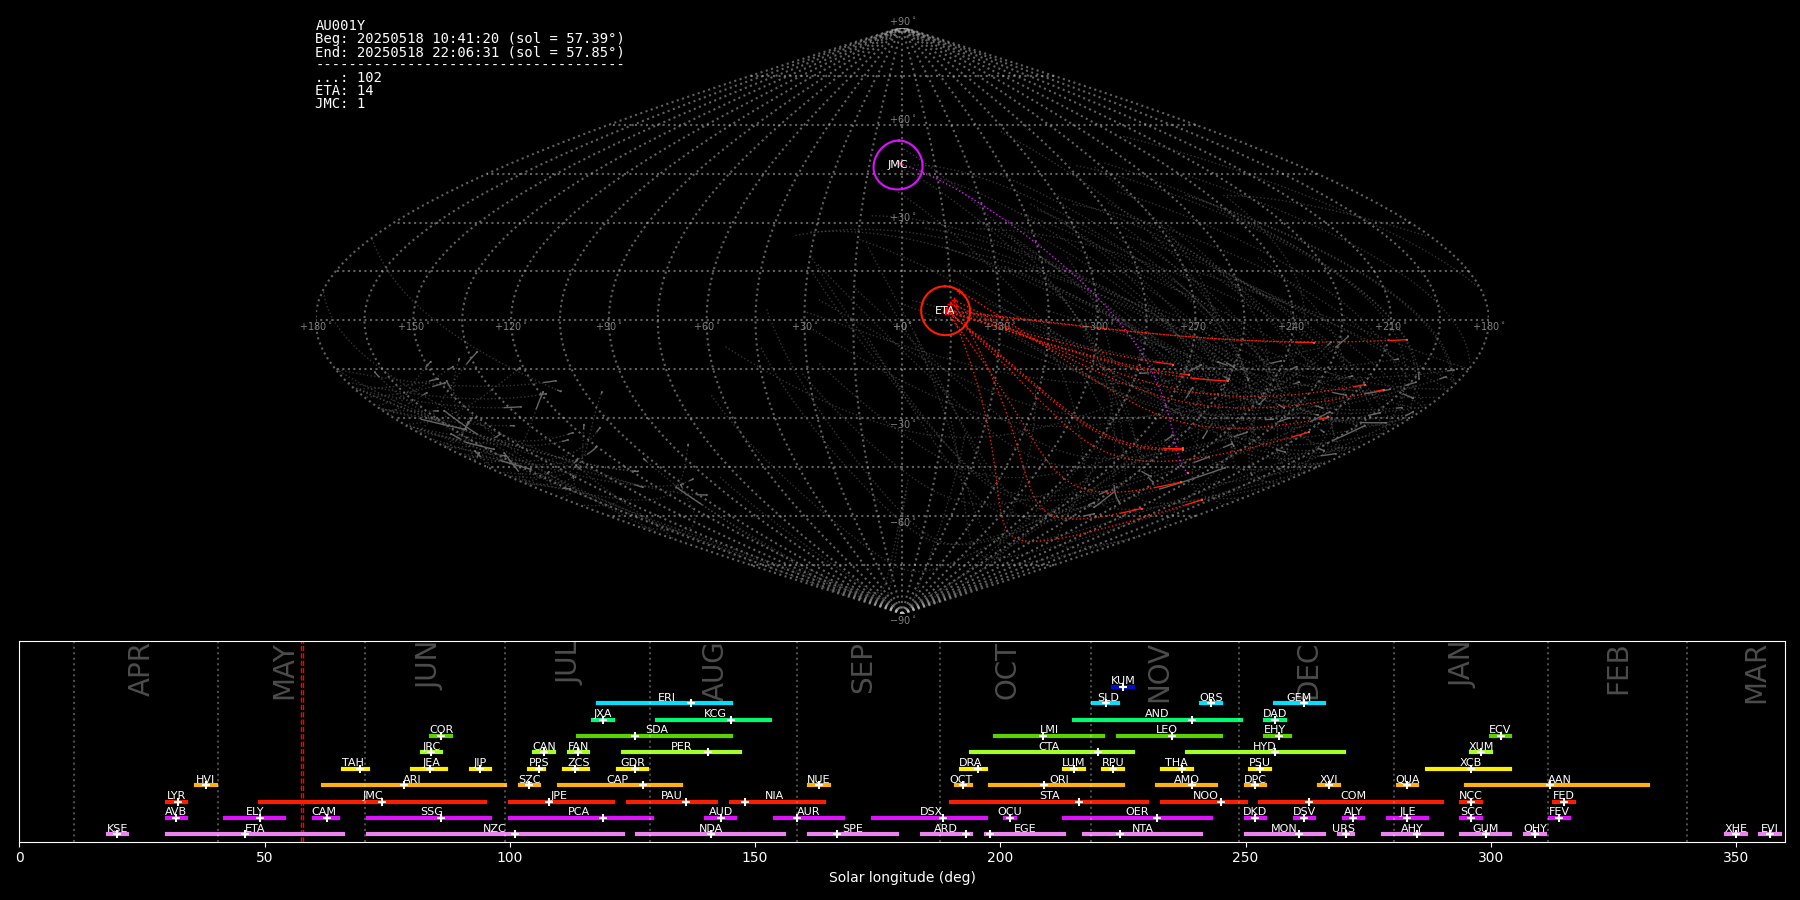Click the OER shower bar
This screenshot has width=1800, height=900.
tap(1137, 818)
